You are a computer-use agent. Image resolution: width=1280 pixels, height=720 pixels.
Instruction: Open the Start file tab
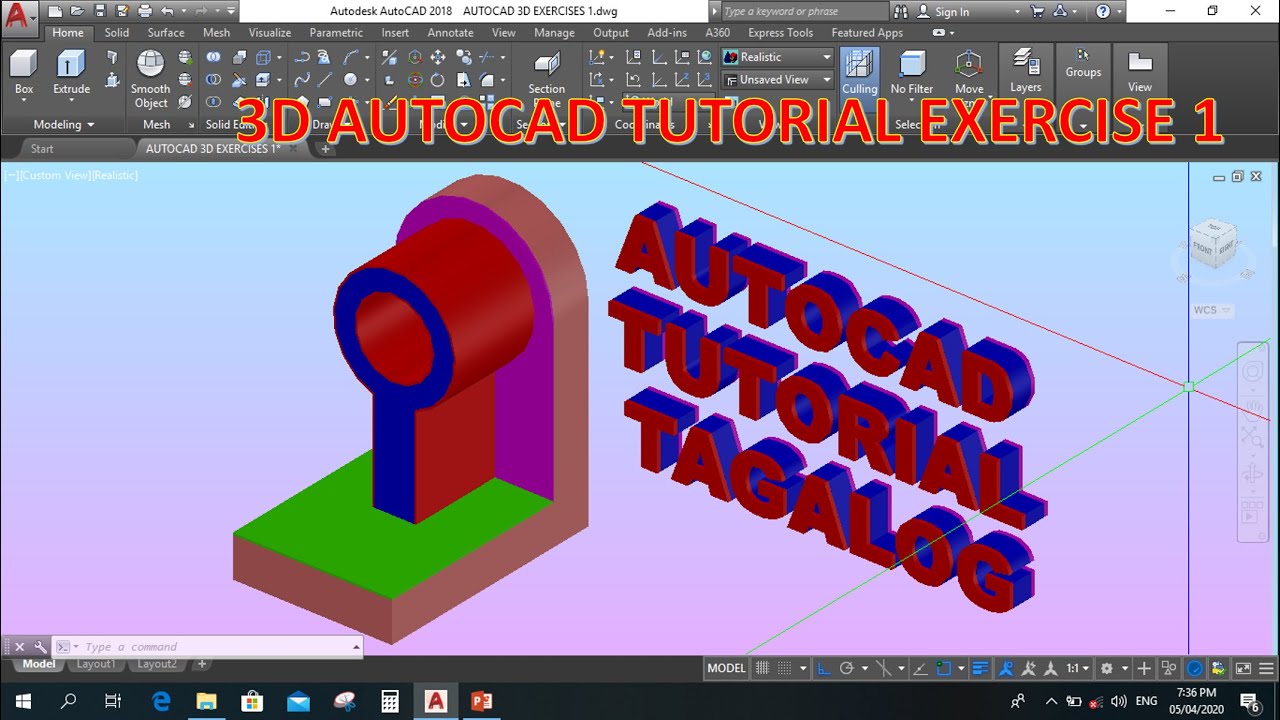tap(42, 148)
